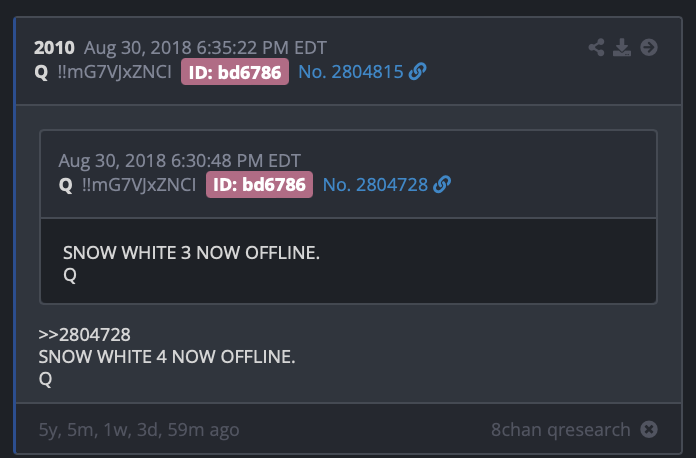Click the share icon on post 2010
Image resolution: width=696 pixels, height=458 pixels.
click(x=596, y=47)
